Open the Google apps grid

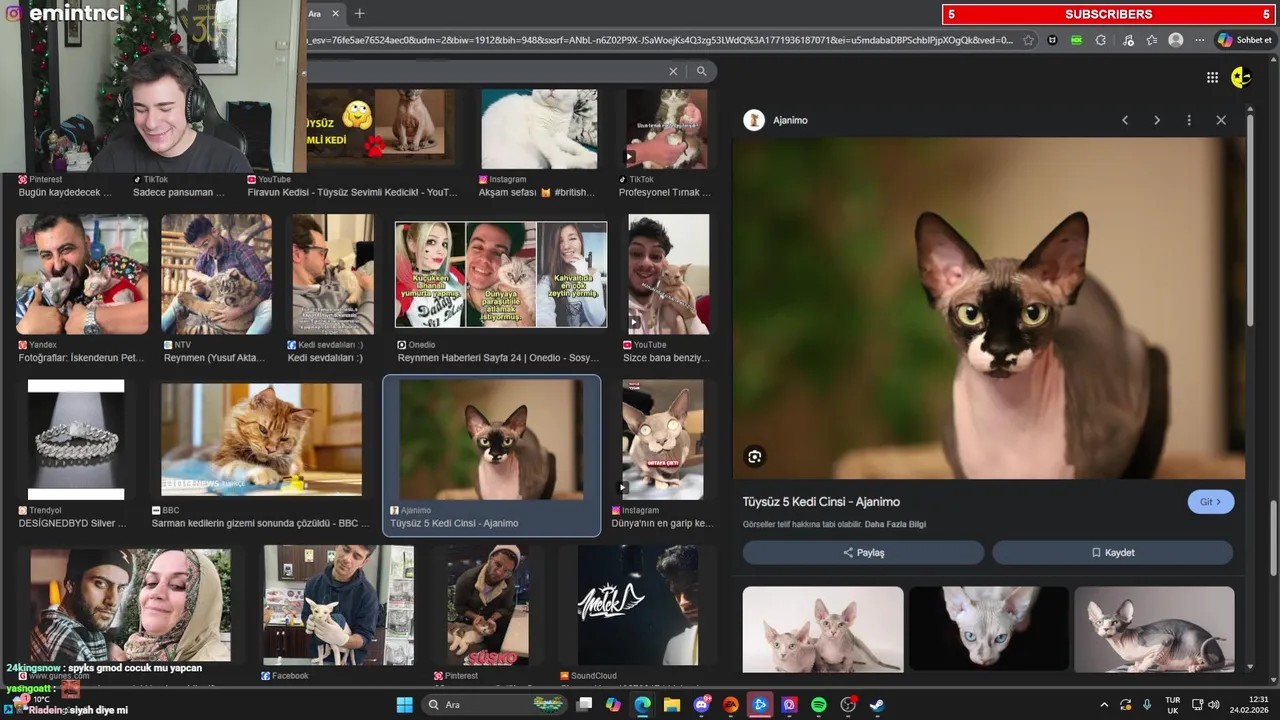click(1212, 78)
